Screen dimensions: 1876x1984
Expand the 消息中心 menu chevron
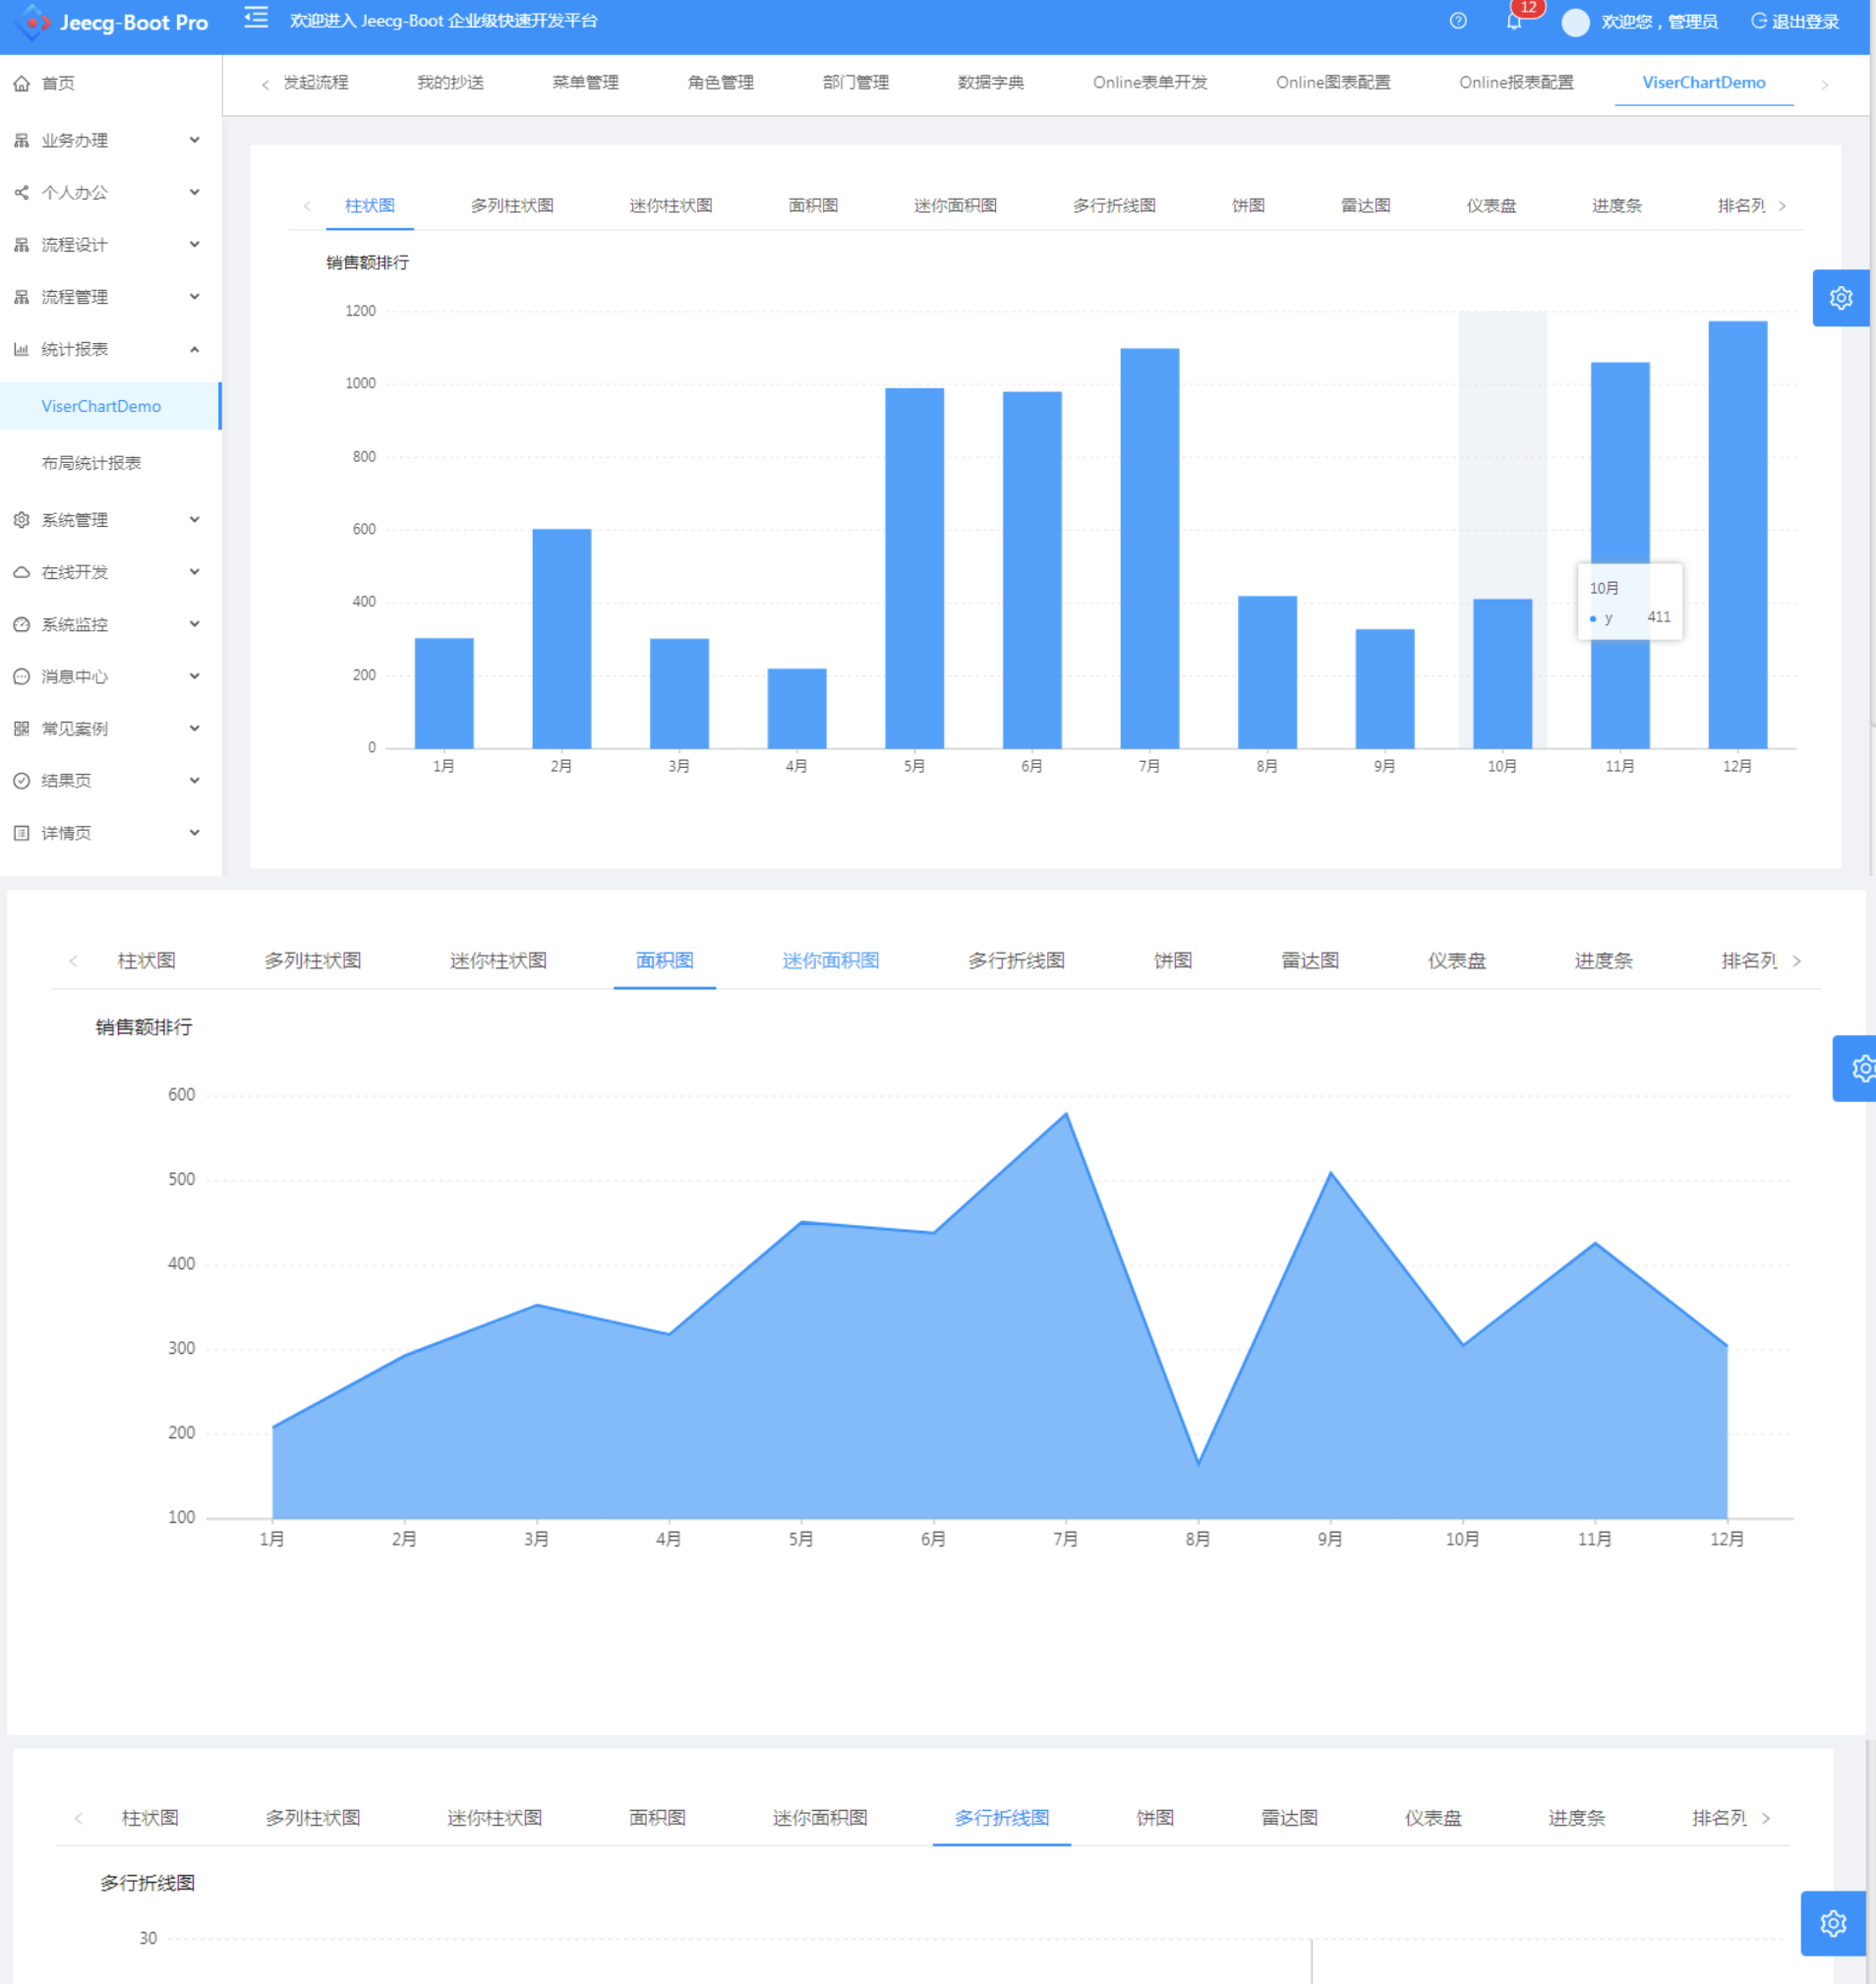(x=194, y=676)
